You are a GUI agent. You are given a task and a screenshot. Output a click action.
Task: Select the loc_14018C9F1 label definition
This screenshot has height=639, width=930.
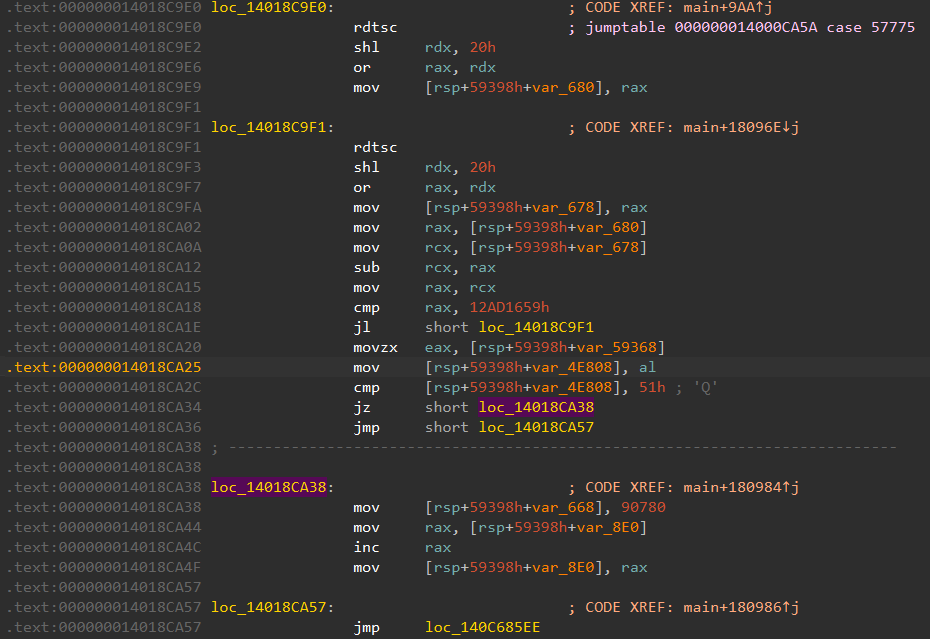[271, 127]
